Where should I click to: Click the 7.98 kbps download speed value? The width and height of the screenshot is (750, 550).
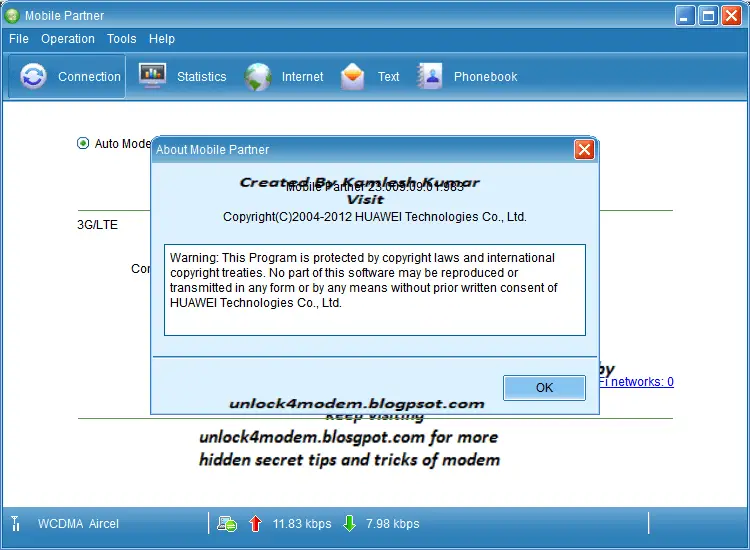[x=392, y=524]
